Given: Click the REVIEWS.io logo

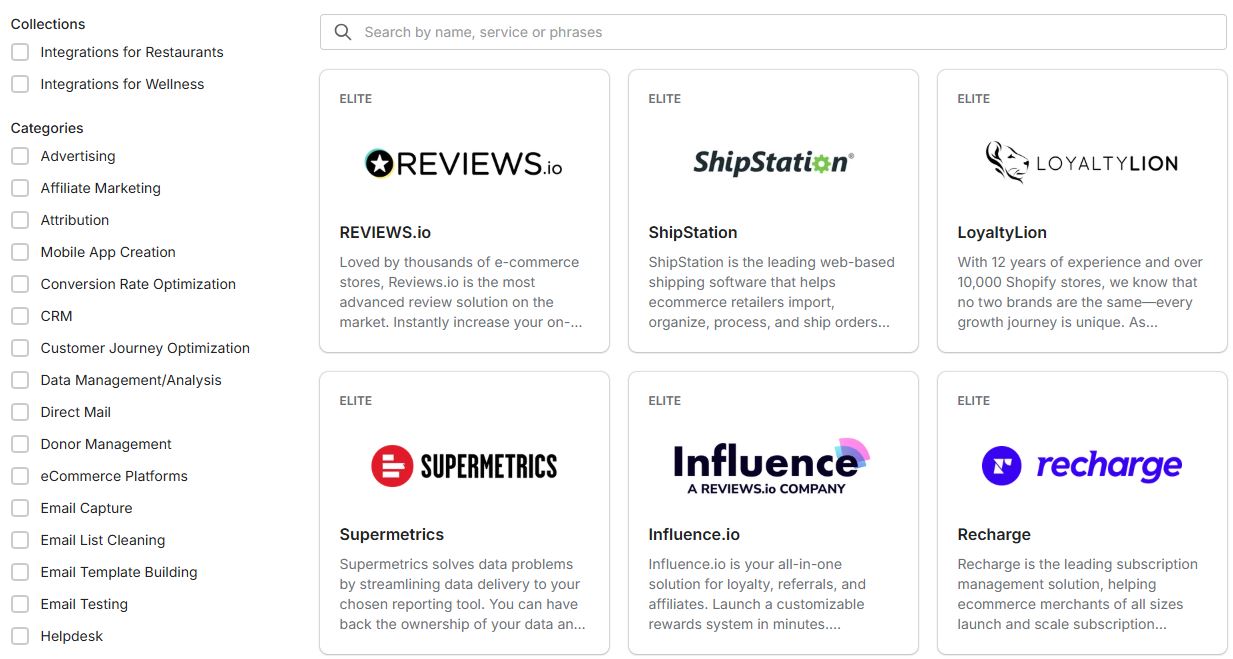Looking at the screenshot, I should [464, 160].
